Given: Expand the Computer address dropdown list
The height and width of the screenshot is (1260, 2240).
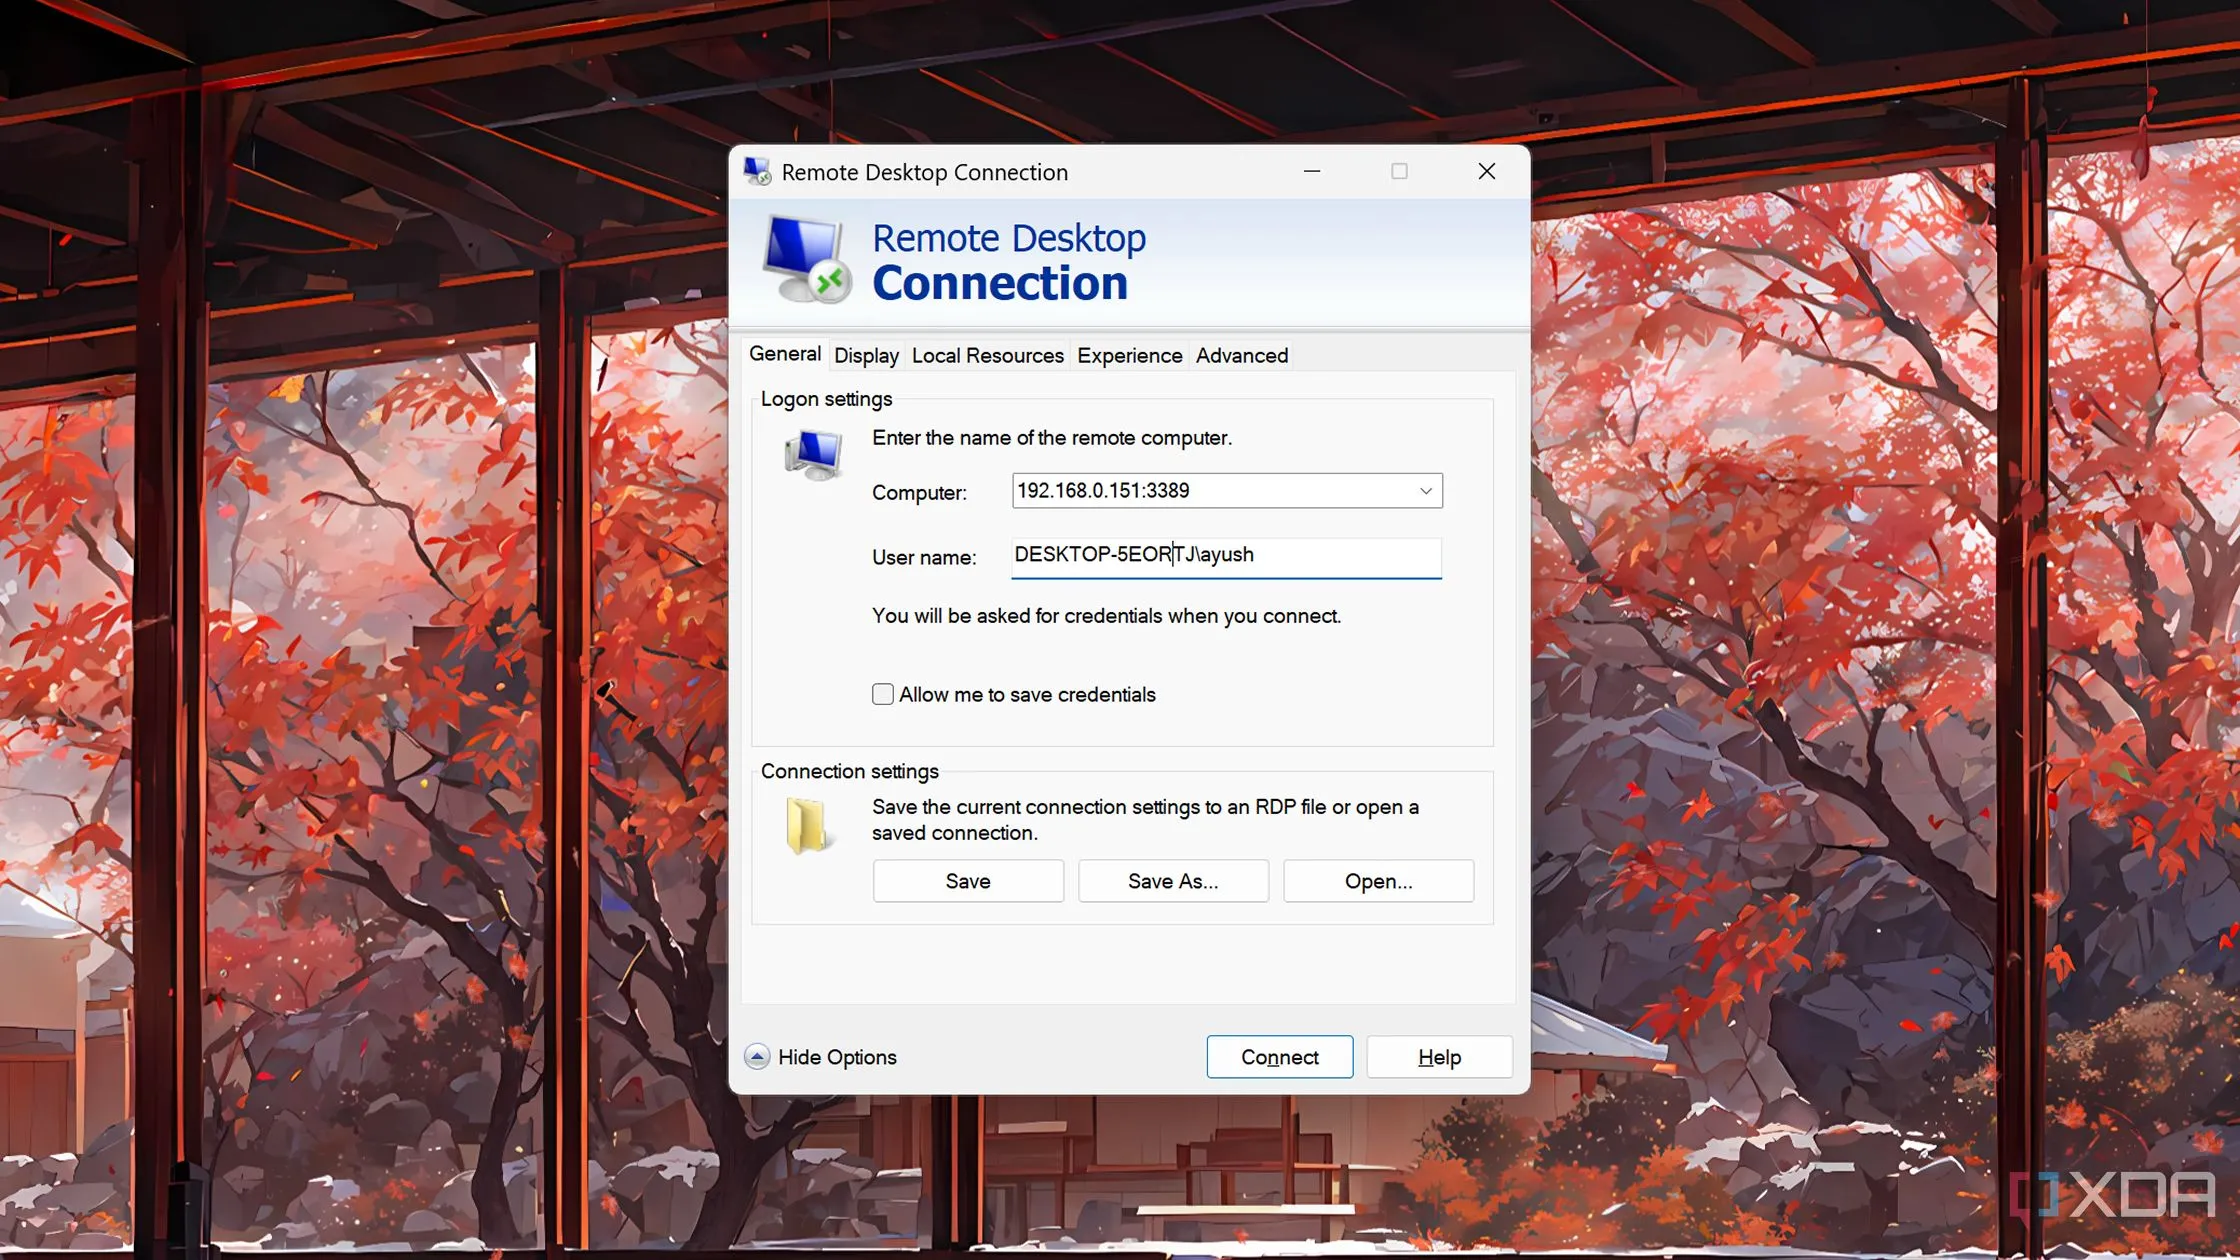Looking at the screenshot, I should 1425,491.
